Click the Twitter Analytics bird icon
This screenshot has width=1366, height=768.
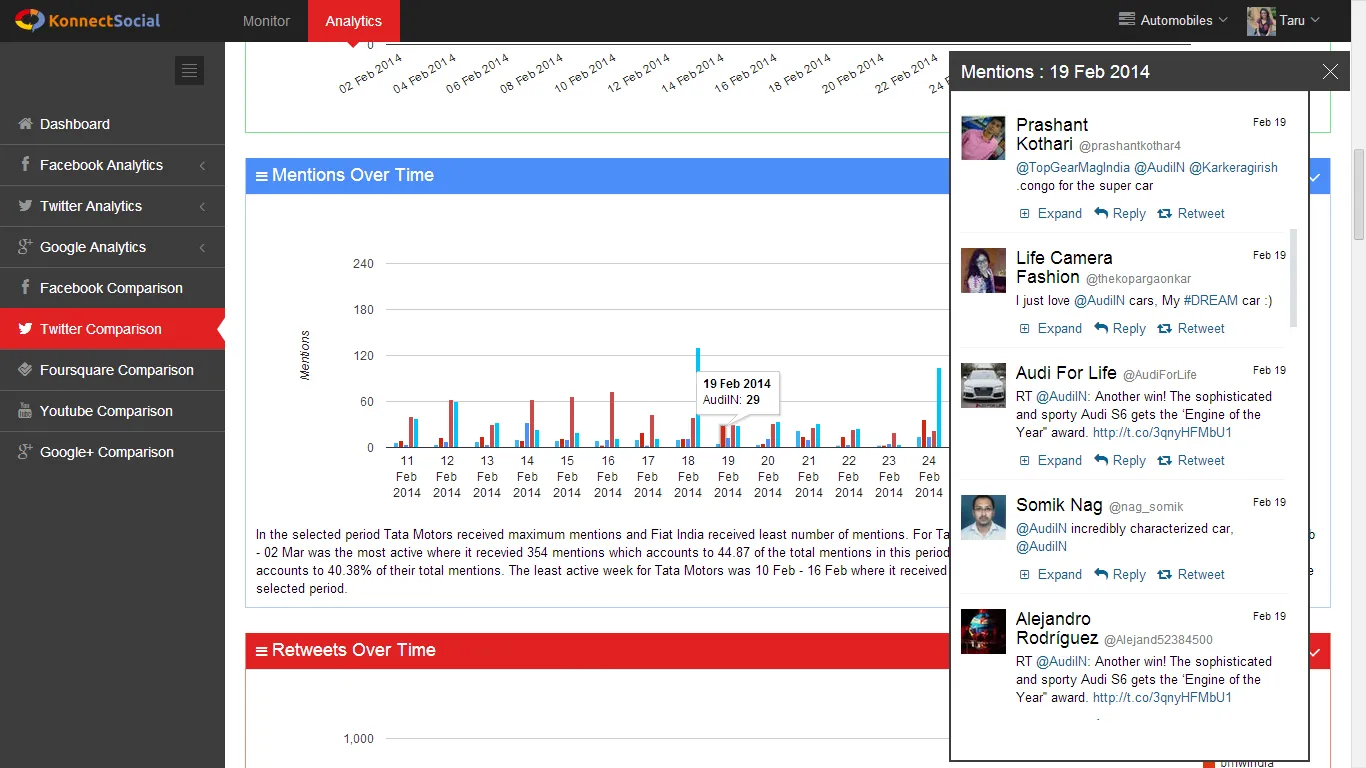coord(25,206)
